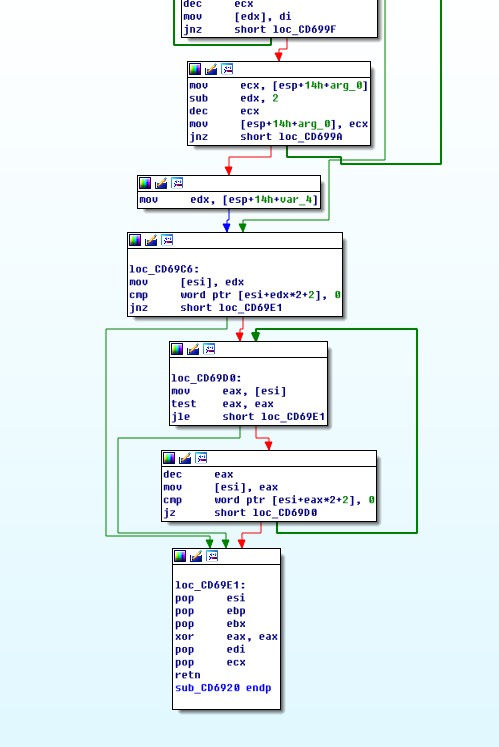
Task: Click the 'mov eax, [esi]' line
Action: [x=229, y=391]
